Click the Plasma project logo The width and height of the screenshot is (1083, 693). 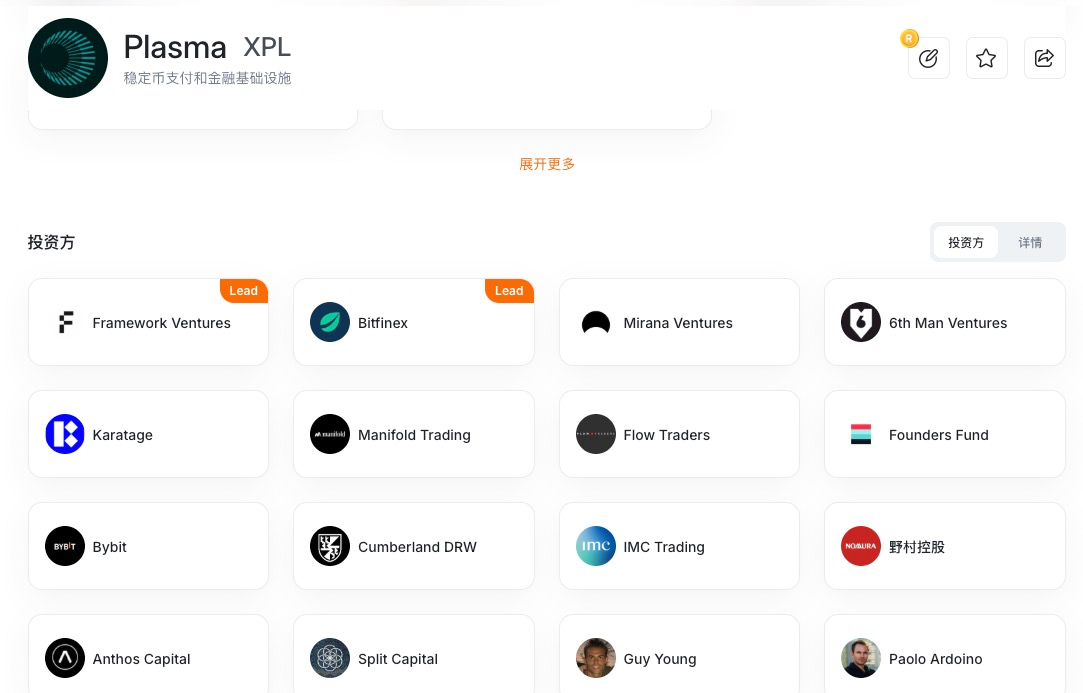coord(68,58)
